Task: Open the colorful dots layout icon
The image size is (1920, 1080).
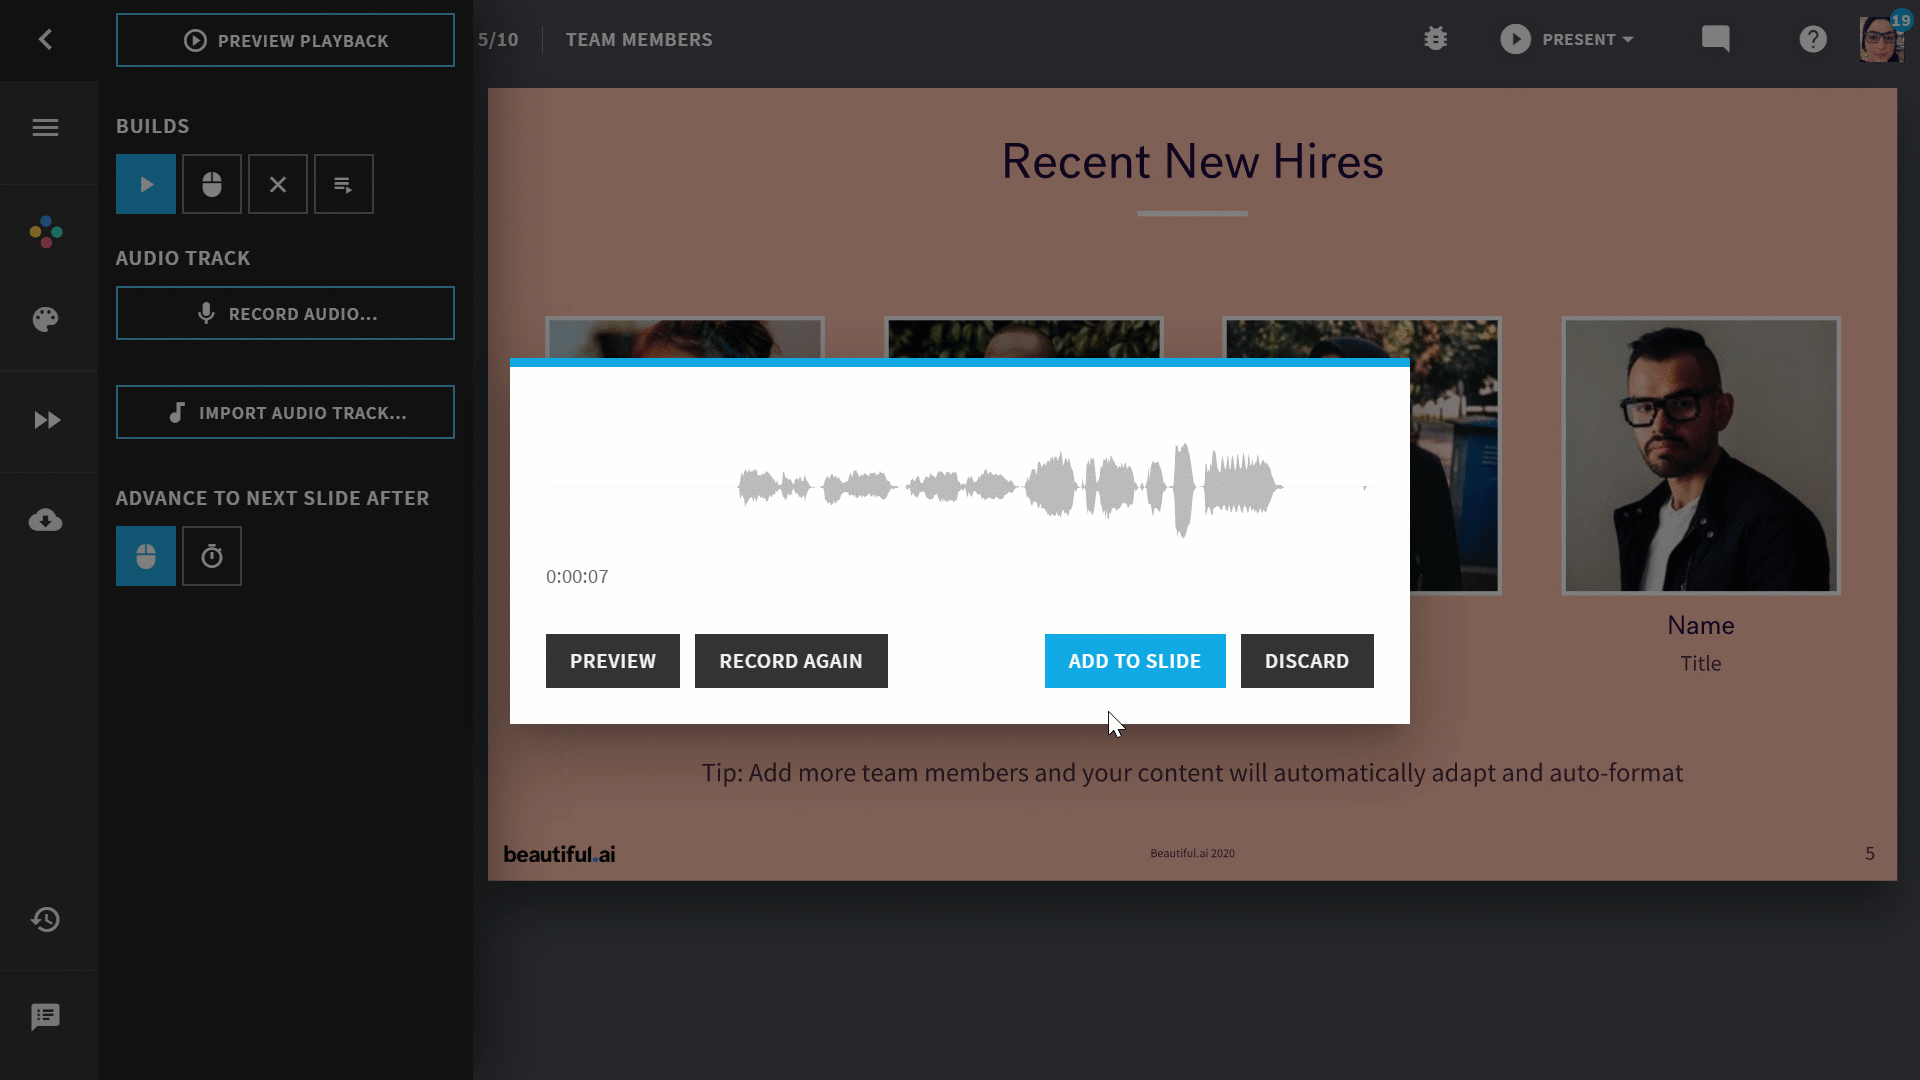Action: click(x=45, y=232)
